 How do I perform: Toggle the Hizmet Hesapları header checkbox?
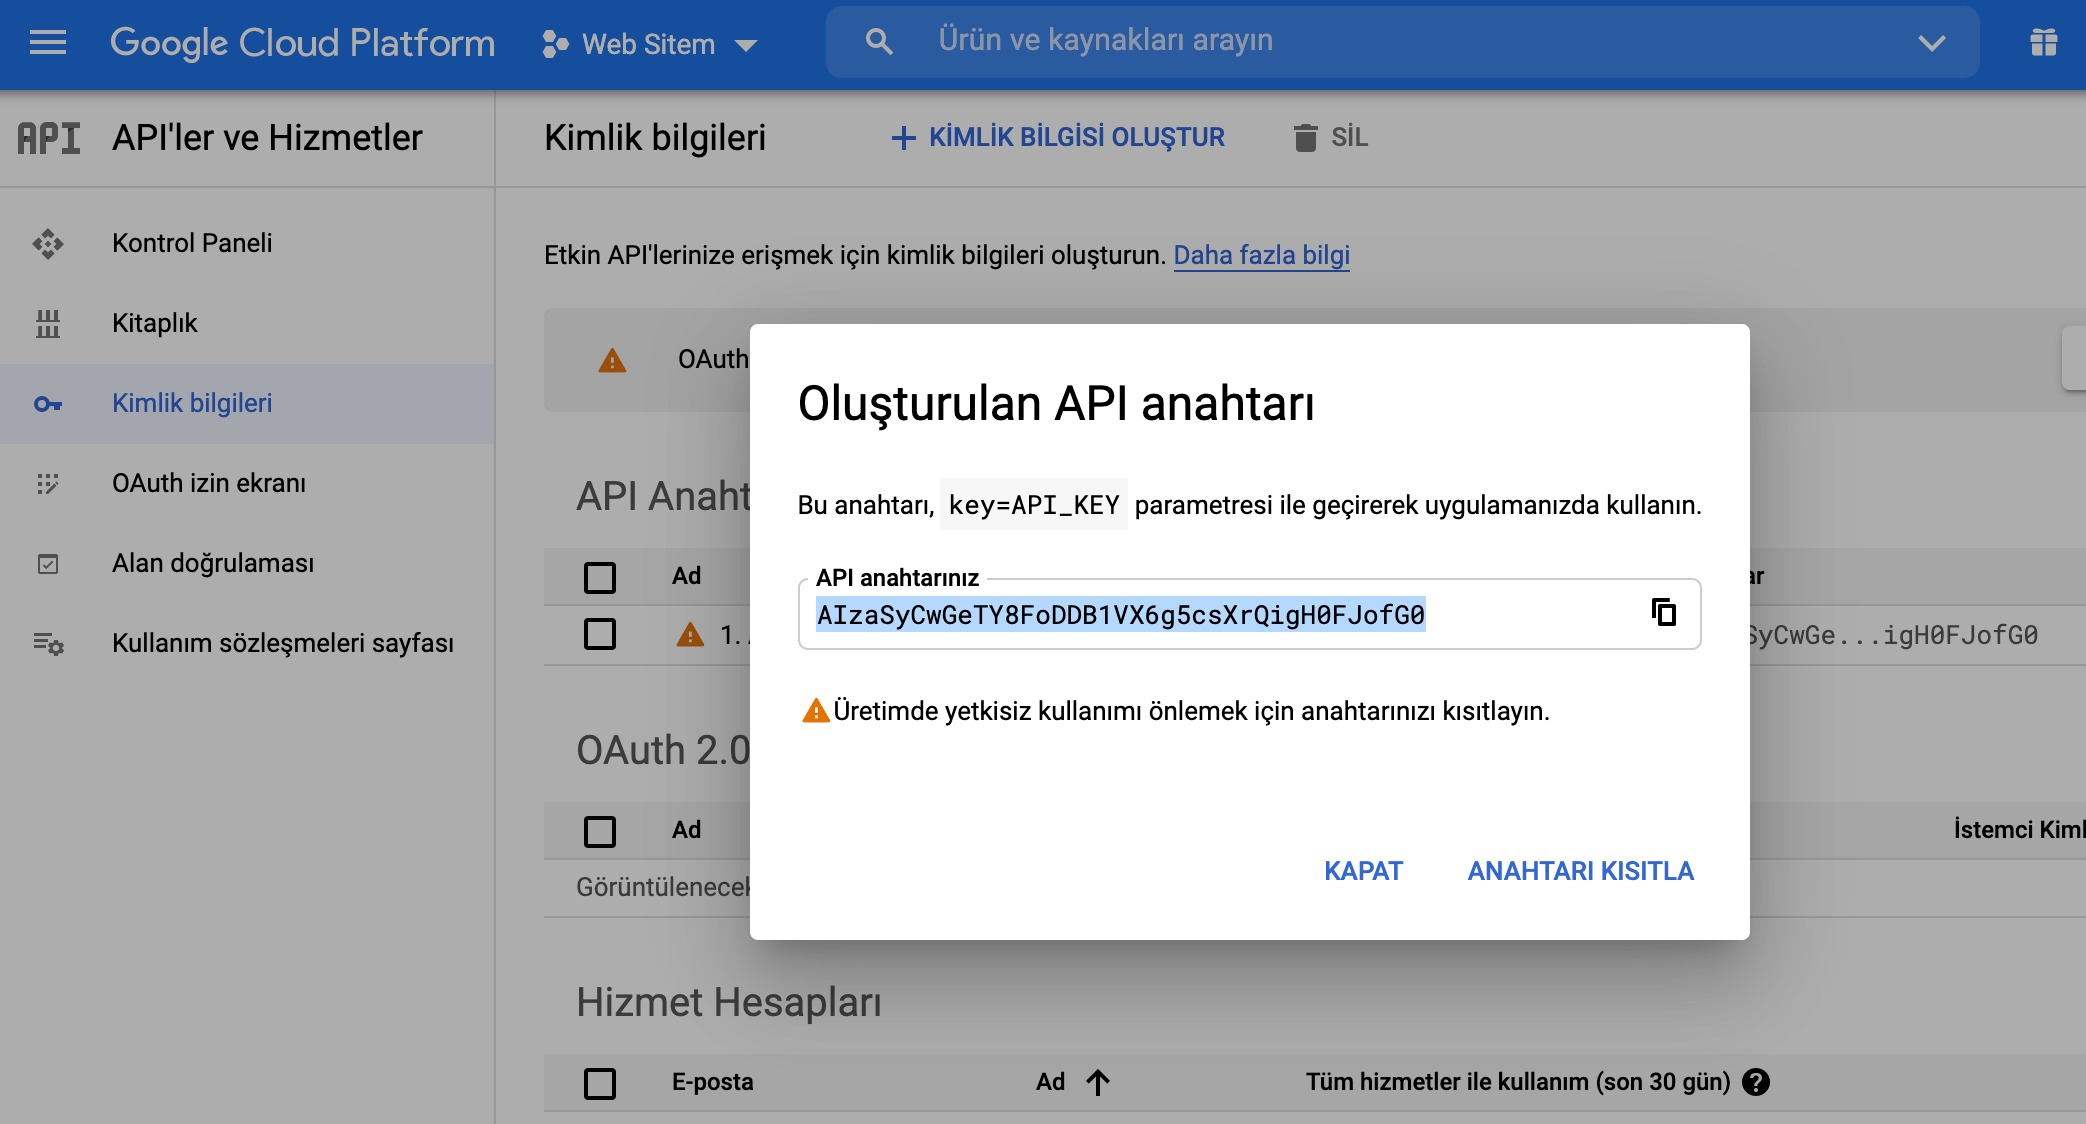coord(600,1083)
